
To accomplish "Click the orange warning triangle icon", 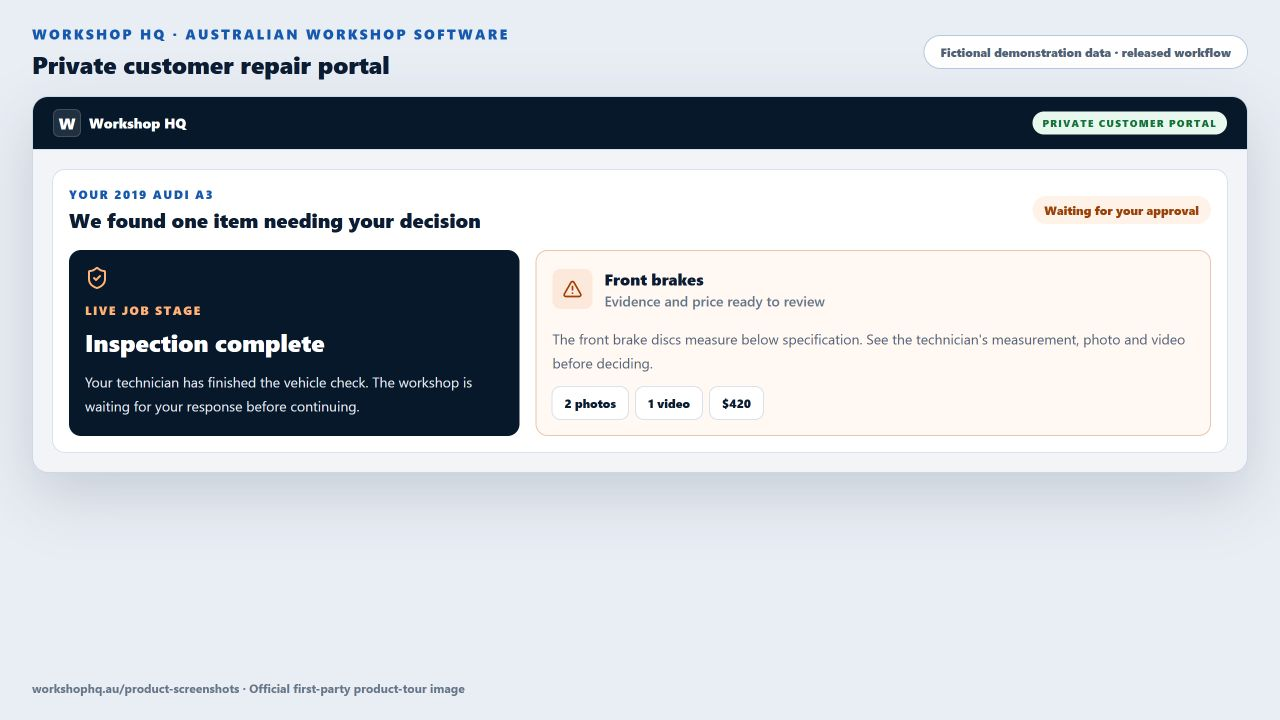I will pyautogui.click(x=572, y=289).
